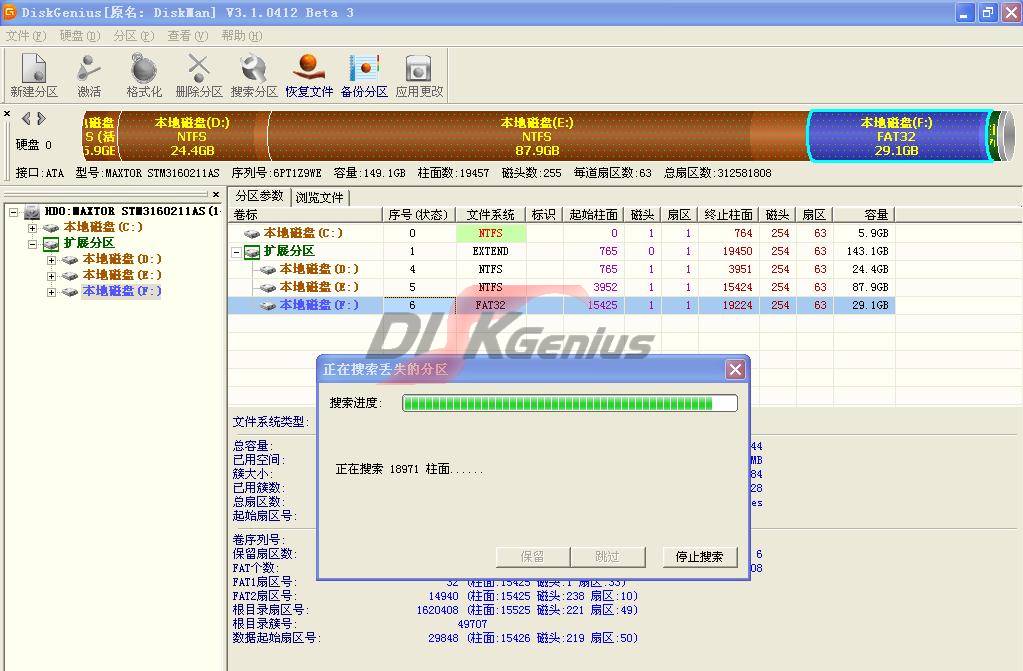Select 本地磁盘(E:) block in disk map
Image resolution: width=1023 pixels, height=671 pixels.
(x=537, y=136)
